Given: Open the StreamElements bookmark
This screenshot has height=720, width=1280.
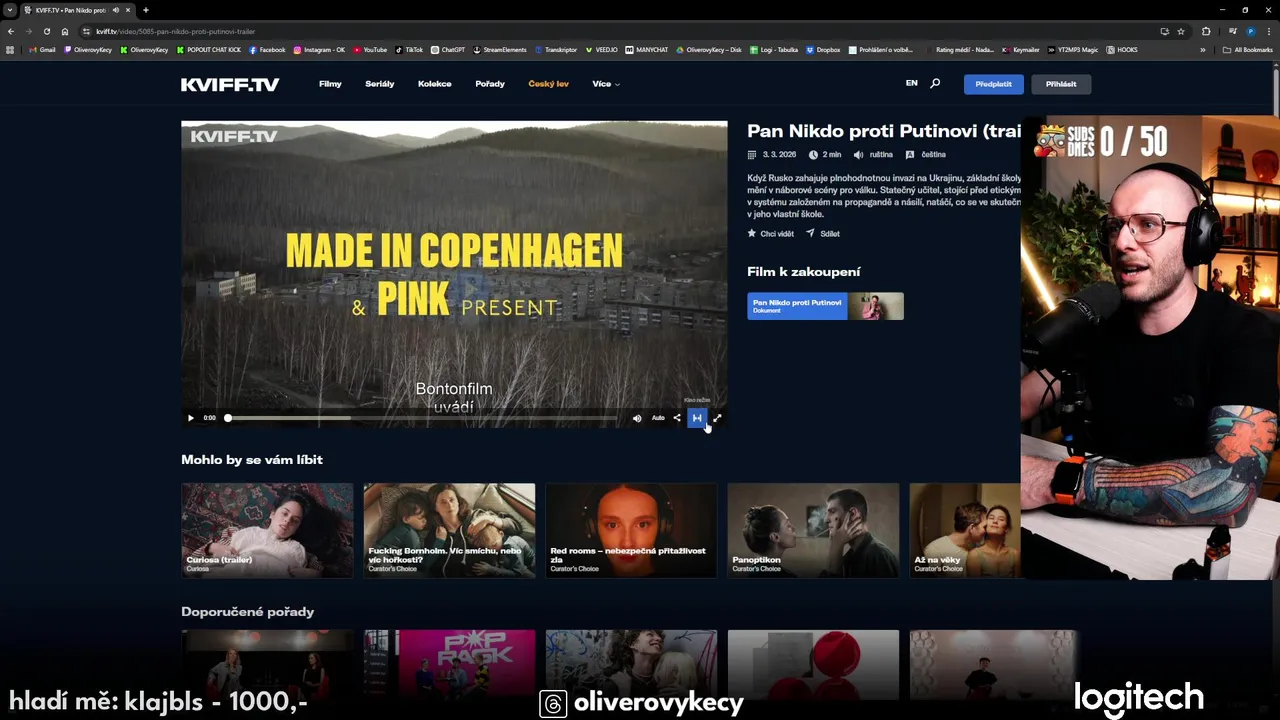Looking at the screenshot, I should click(x=500, y=49).
